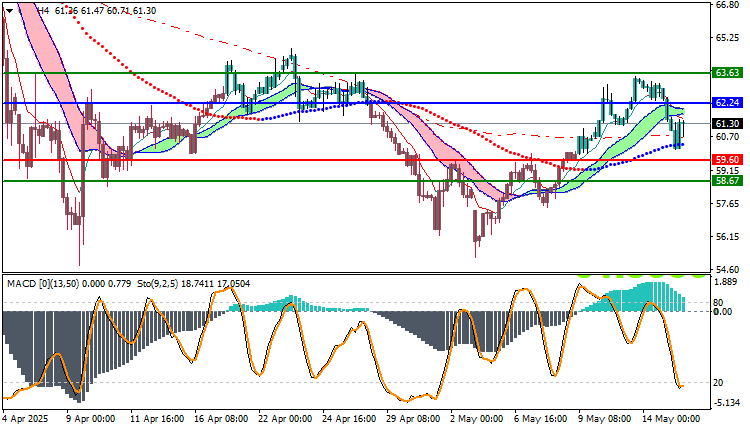
Task: Click the 1.889 indicator scale value
Action: point(726,282)
